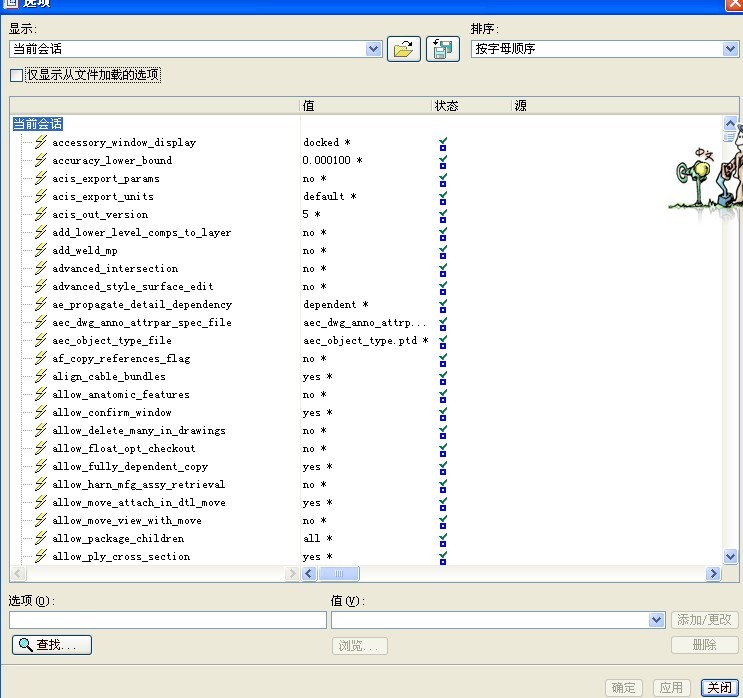Click the lightning icon beside add_weld_mp
The image size is (743, 698).
41,249
